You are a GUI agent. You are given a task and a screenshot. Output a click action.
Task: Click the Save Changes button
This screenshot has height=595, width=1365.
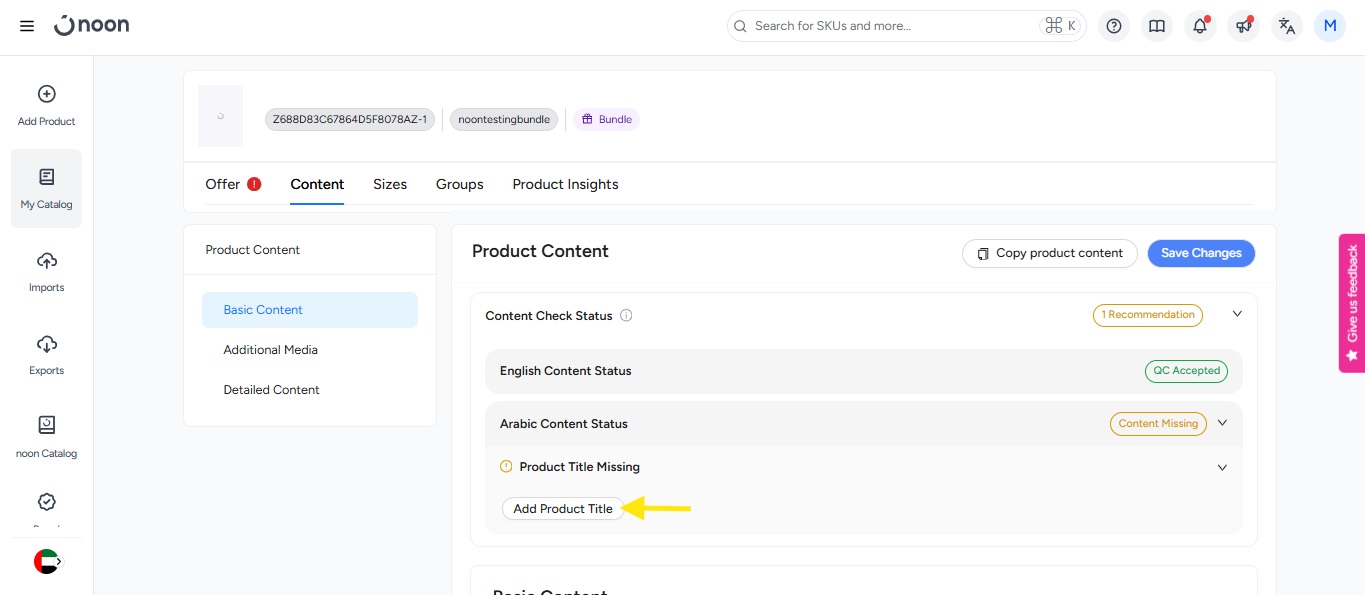coord(1200,253)
